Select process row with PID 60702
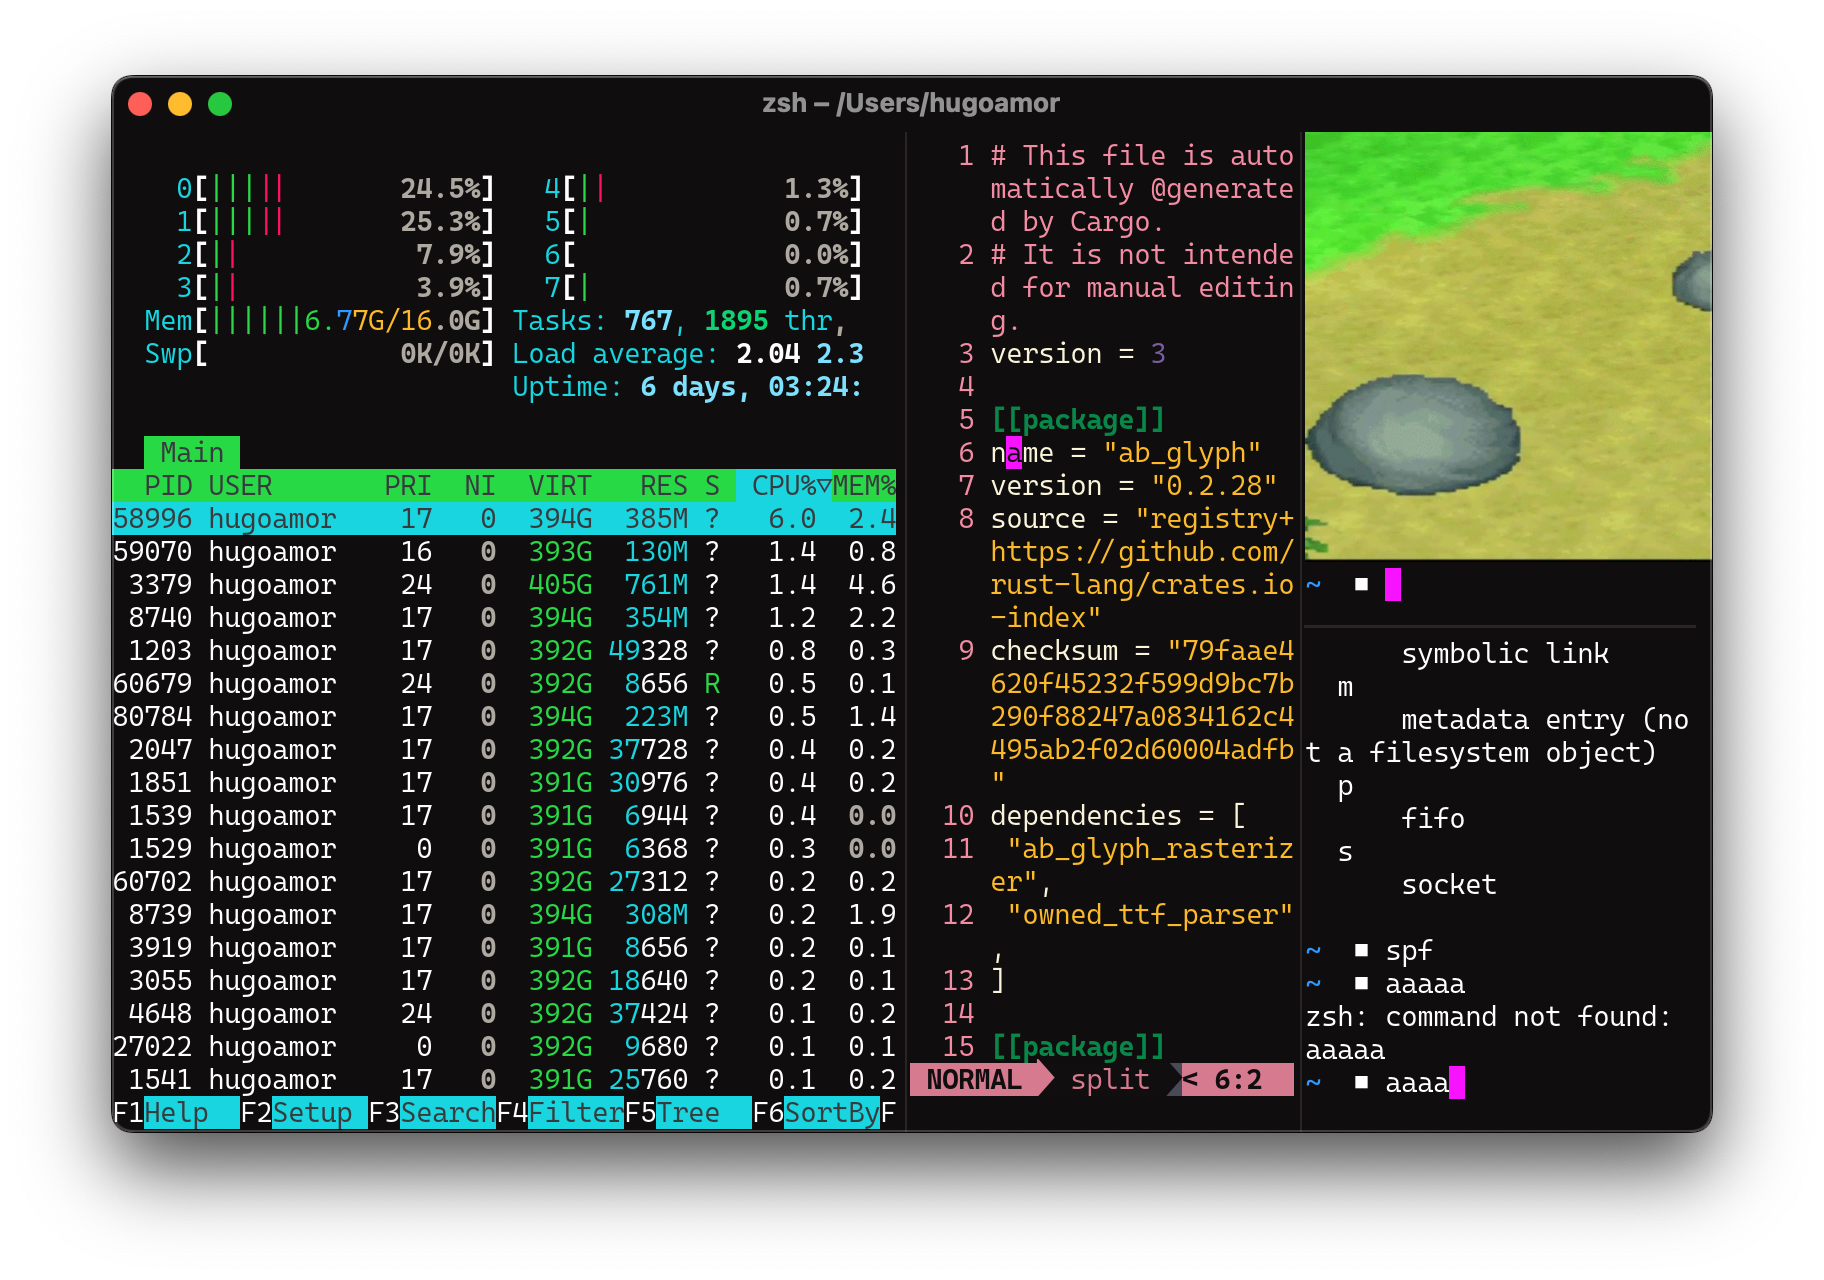This screenshot has width=1824, height=1280. click(504, 881)
